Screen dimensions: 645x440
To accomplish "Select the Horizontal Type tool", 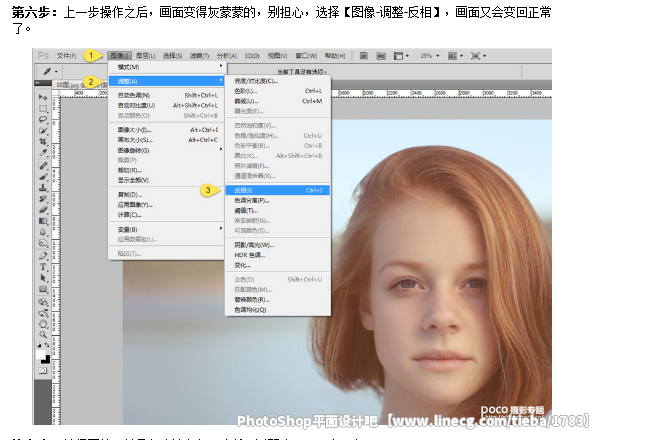I will click(x=43, y=267).
